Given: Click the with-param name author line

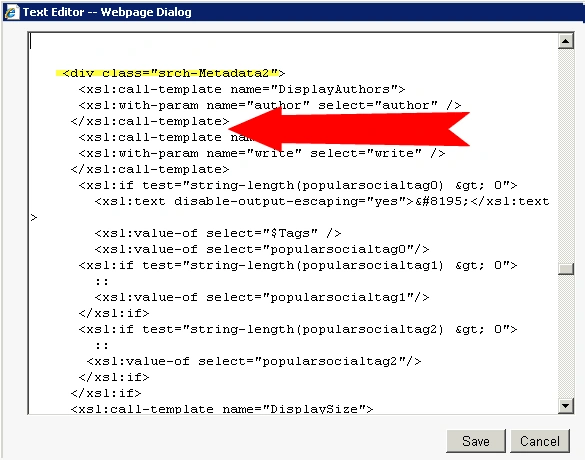Looking at the screenshot, I should [270, 105].
